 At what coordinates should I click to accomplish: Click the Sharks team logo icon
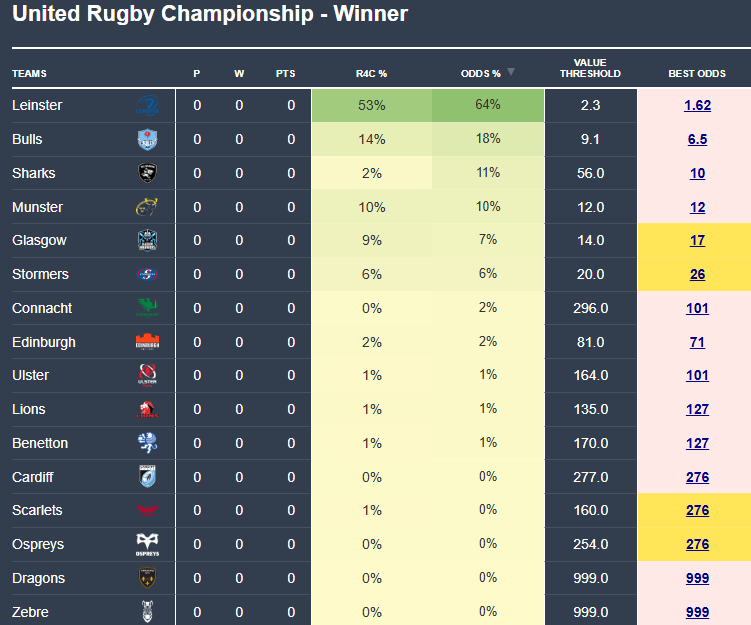click(x=148, y=173)
